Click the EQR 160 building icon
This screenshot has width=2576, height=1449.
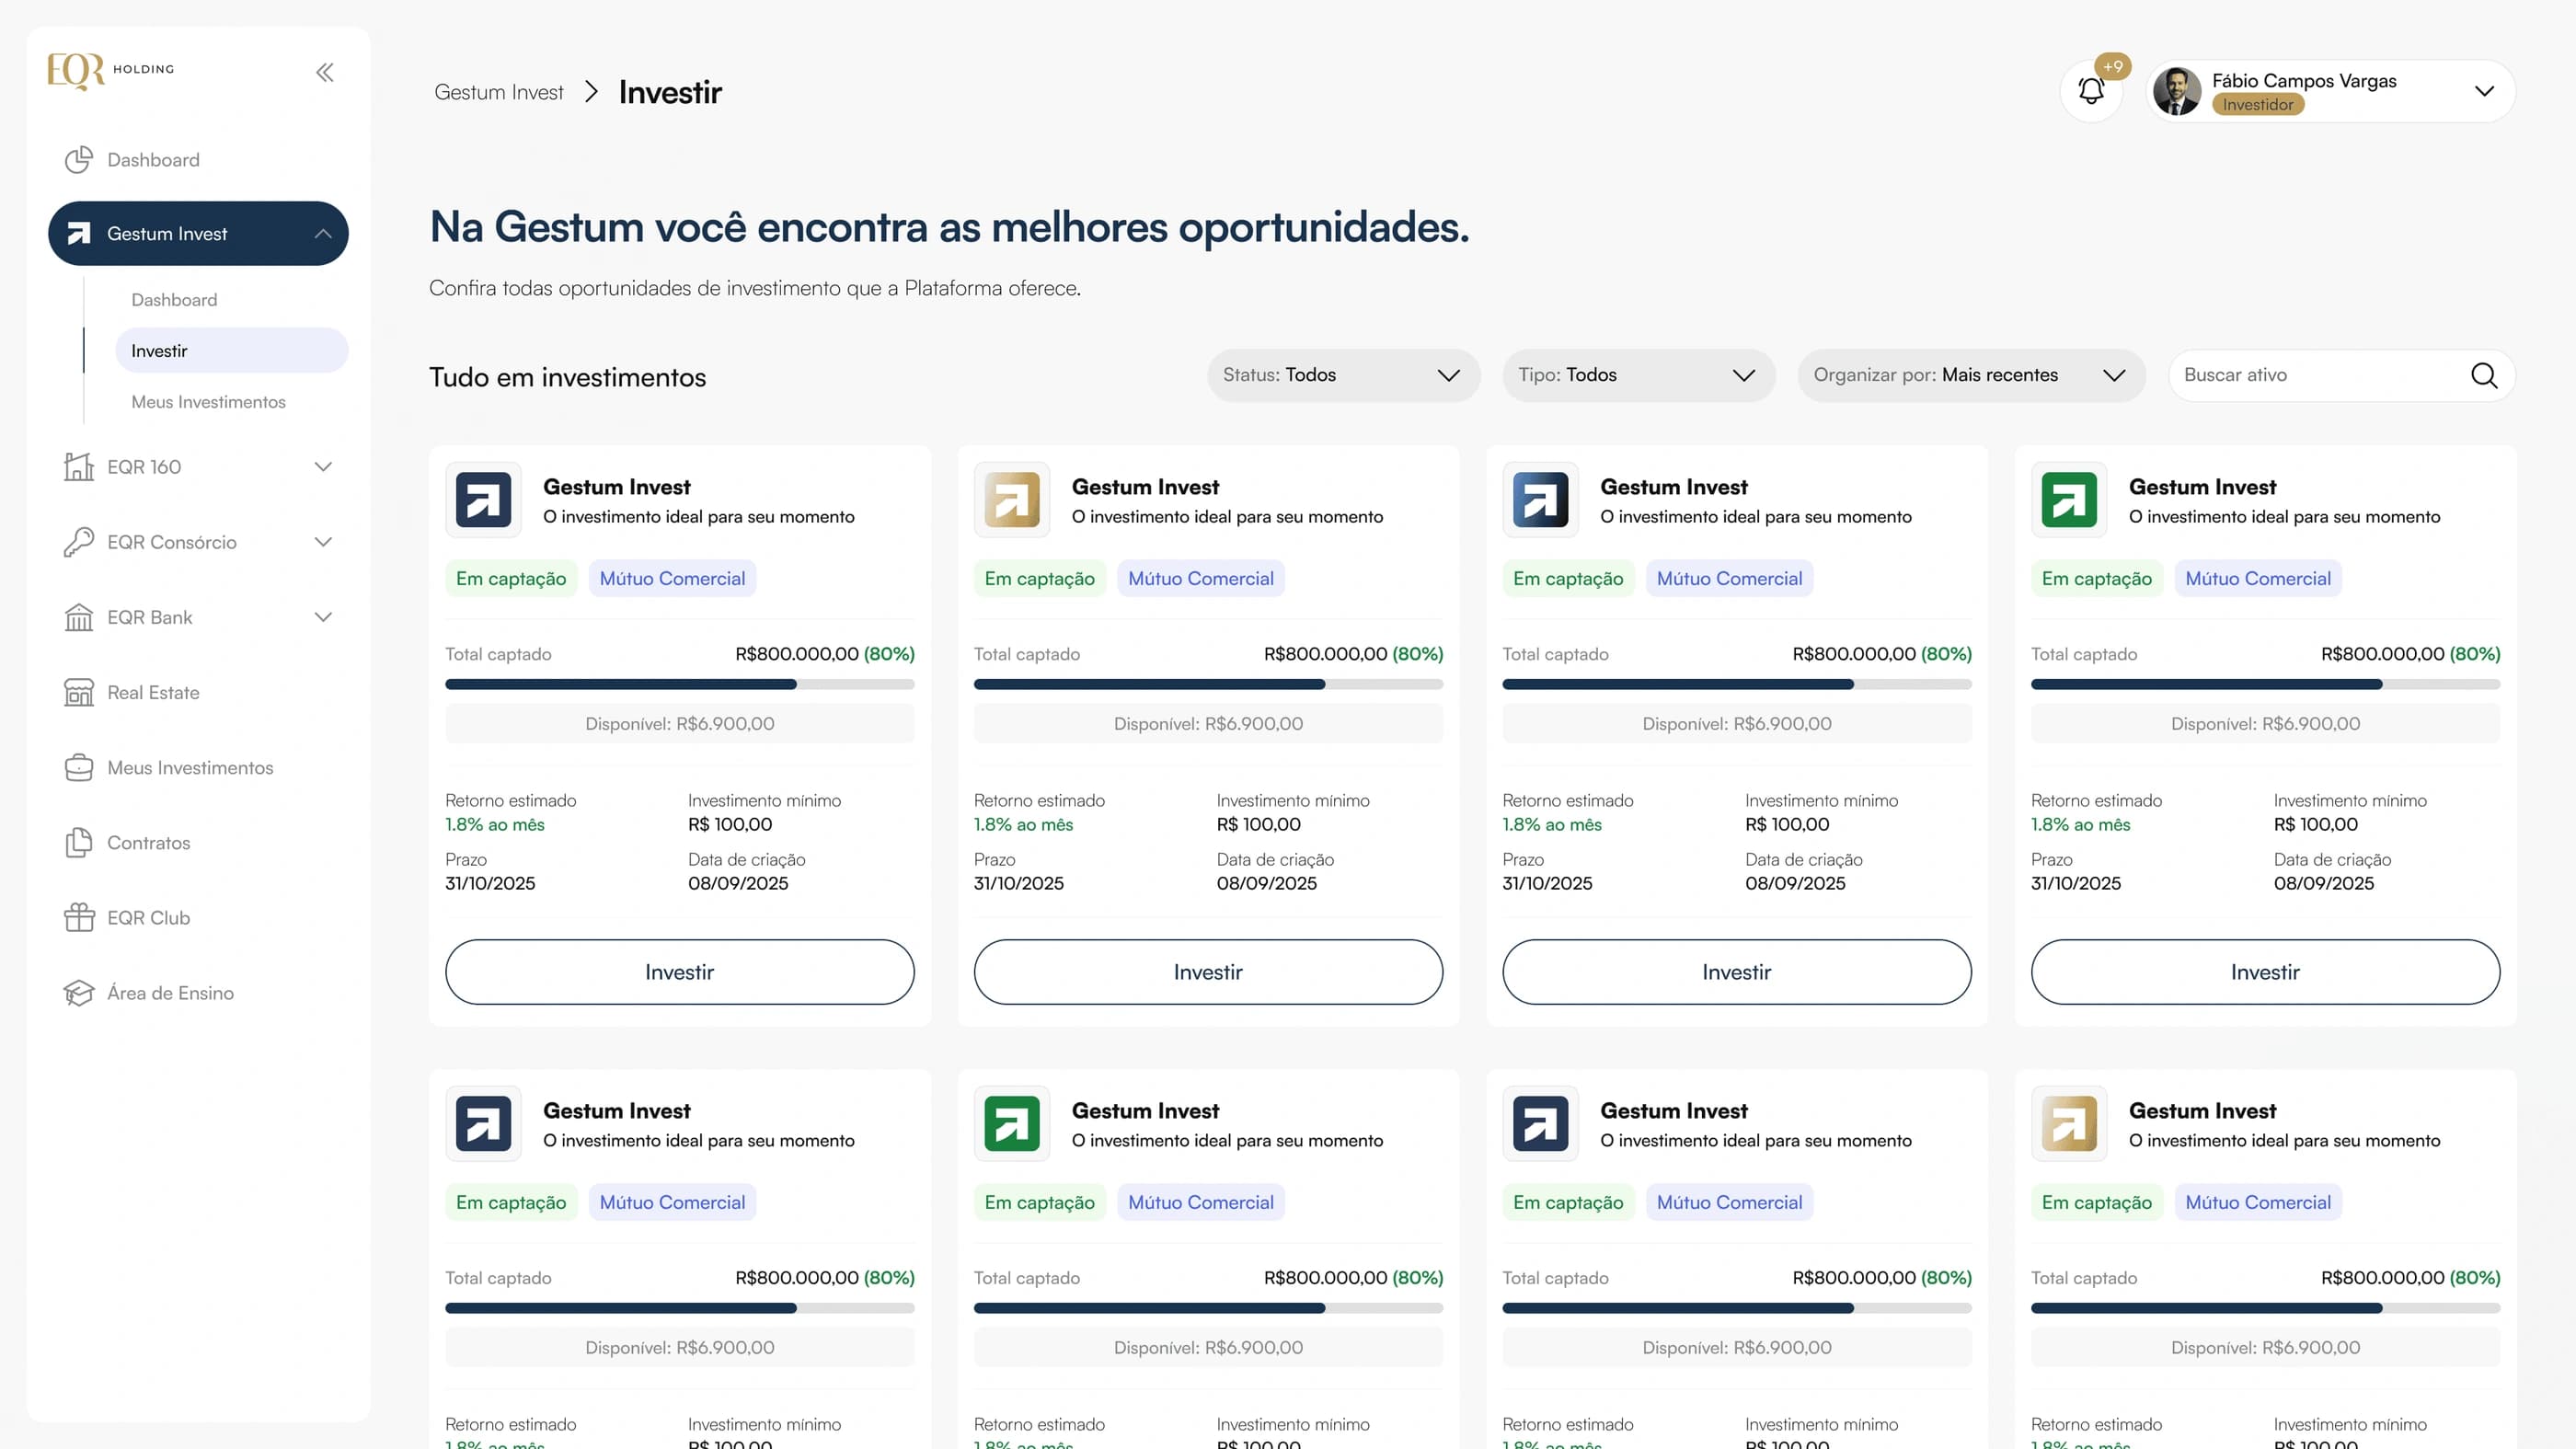coord(79,466)
